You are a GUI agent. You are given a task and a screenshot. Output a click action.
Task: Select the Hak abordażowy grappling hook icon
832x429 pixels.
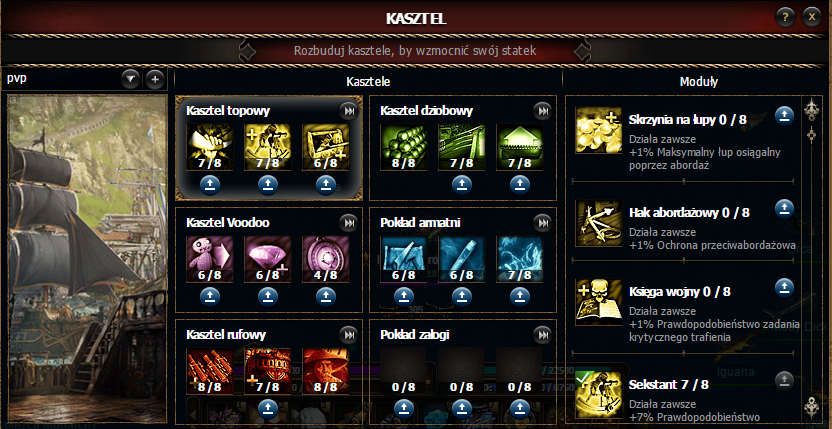pyautogui.click(x=599, y=224)
